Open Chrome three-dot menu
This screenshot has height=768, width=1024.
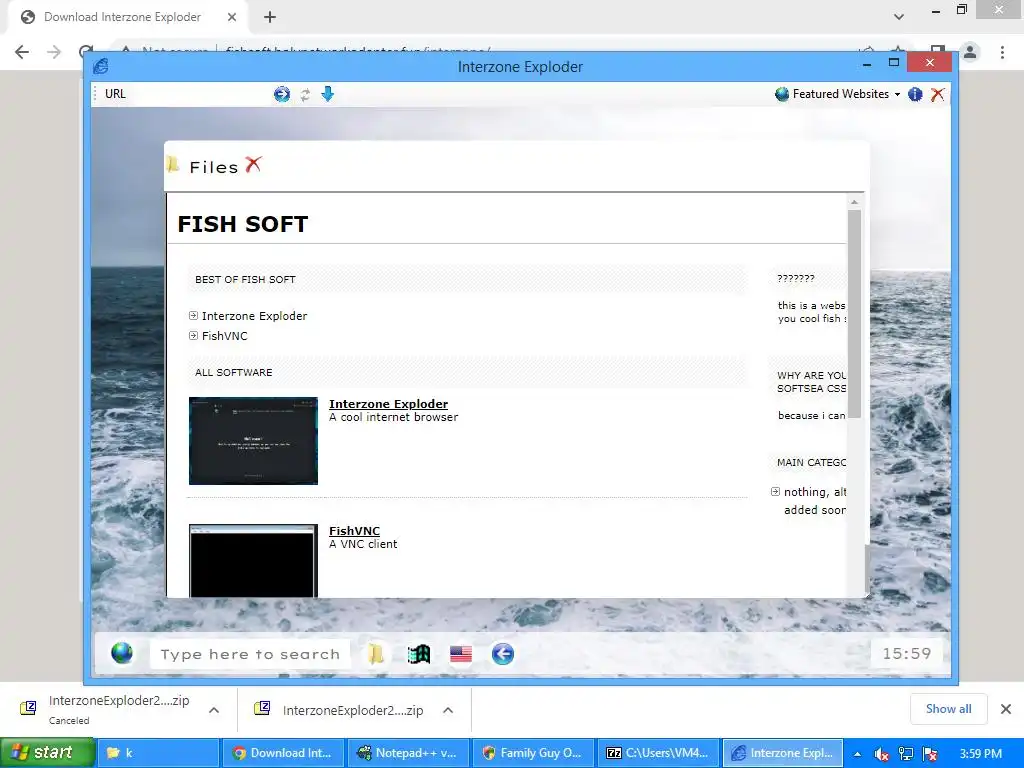coord(1002,52)
